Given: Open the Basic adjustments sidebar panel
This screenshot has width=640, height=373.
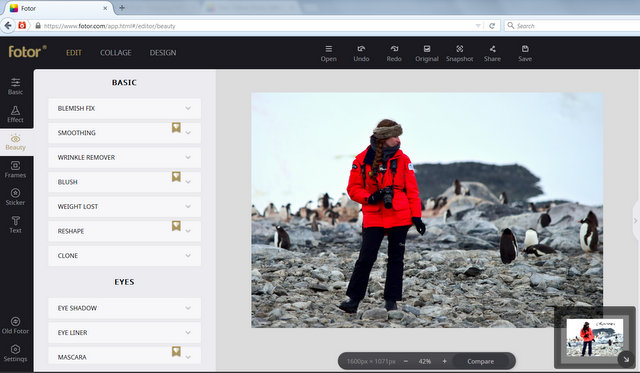Looking at the screenshot, I should point(15,86).
